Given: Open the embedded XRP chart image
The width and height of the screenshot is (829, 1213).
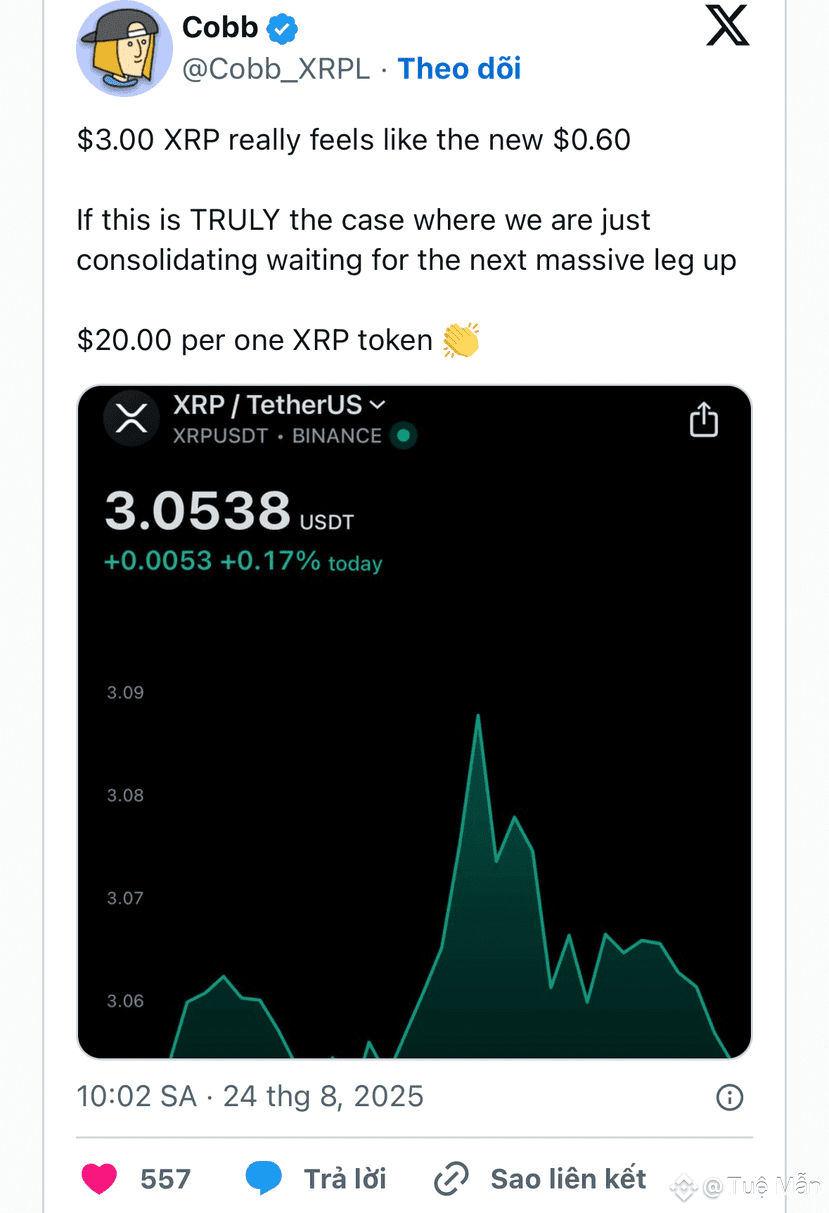Looking at the screenshot, I should pyautogui.click(x=414, y=722).
